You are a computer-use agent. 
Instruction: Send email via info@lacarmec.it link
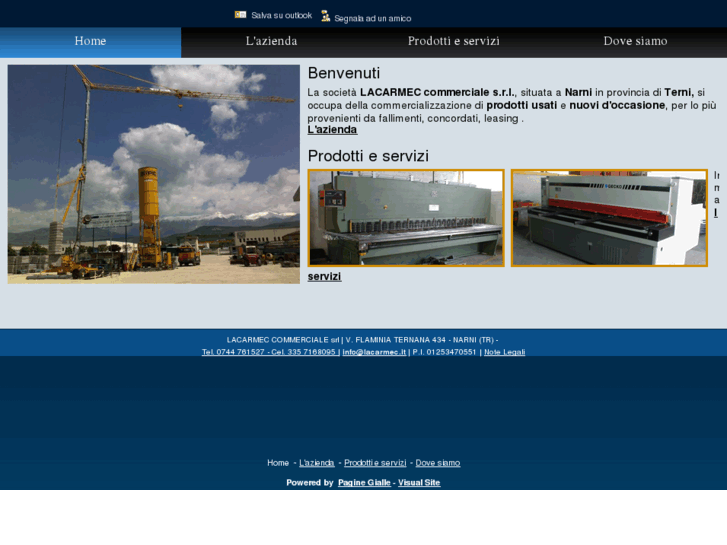pyautogui.click(x=374, y=352)
